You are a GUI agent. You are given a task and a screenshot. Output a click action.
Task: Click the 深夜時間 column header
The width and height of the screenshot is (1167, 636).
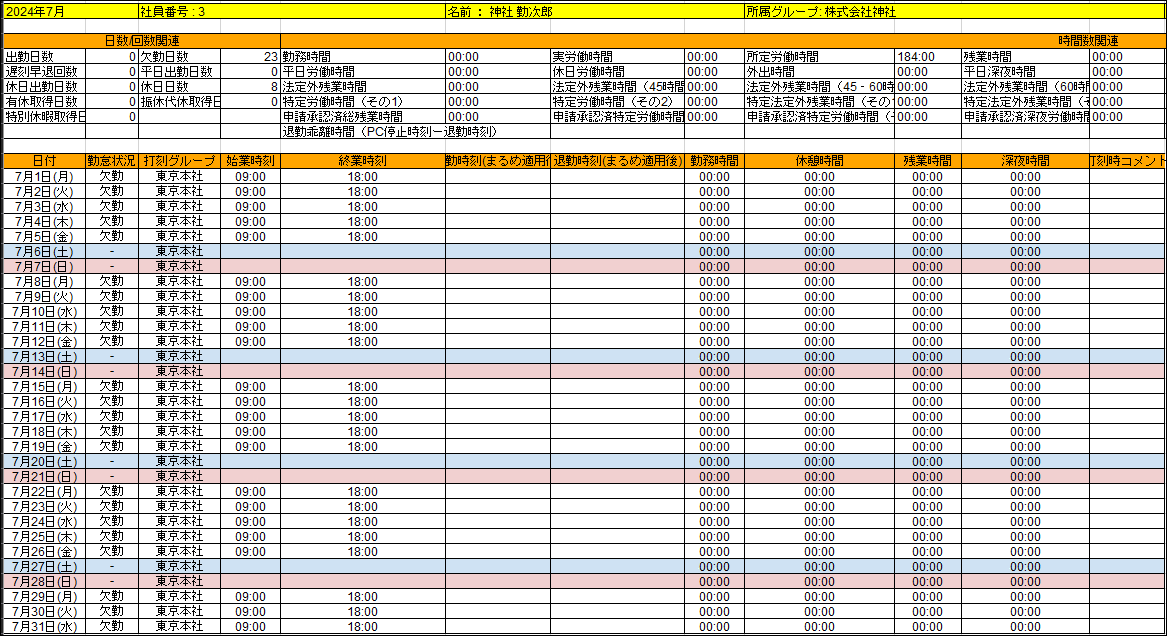pos(1025,161)
